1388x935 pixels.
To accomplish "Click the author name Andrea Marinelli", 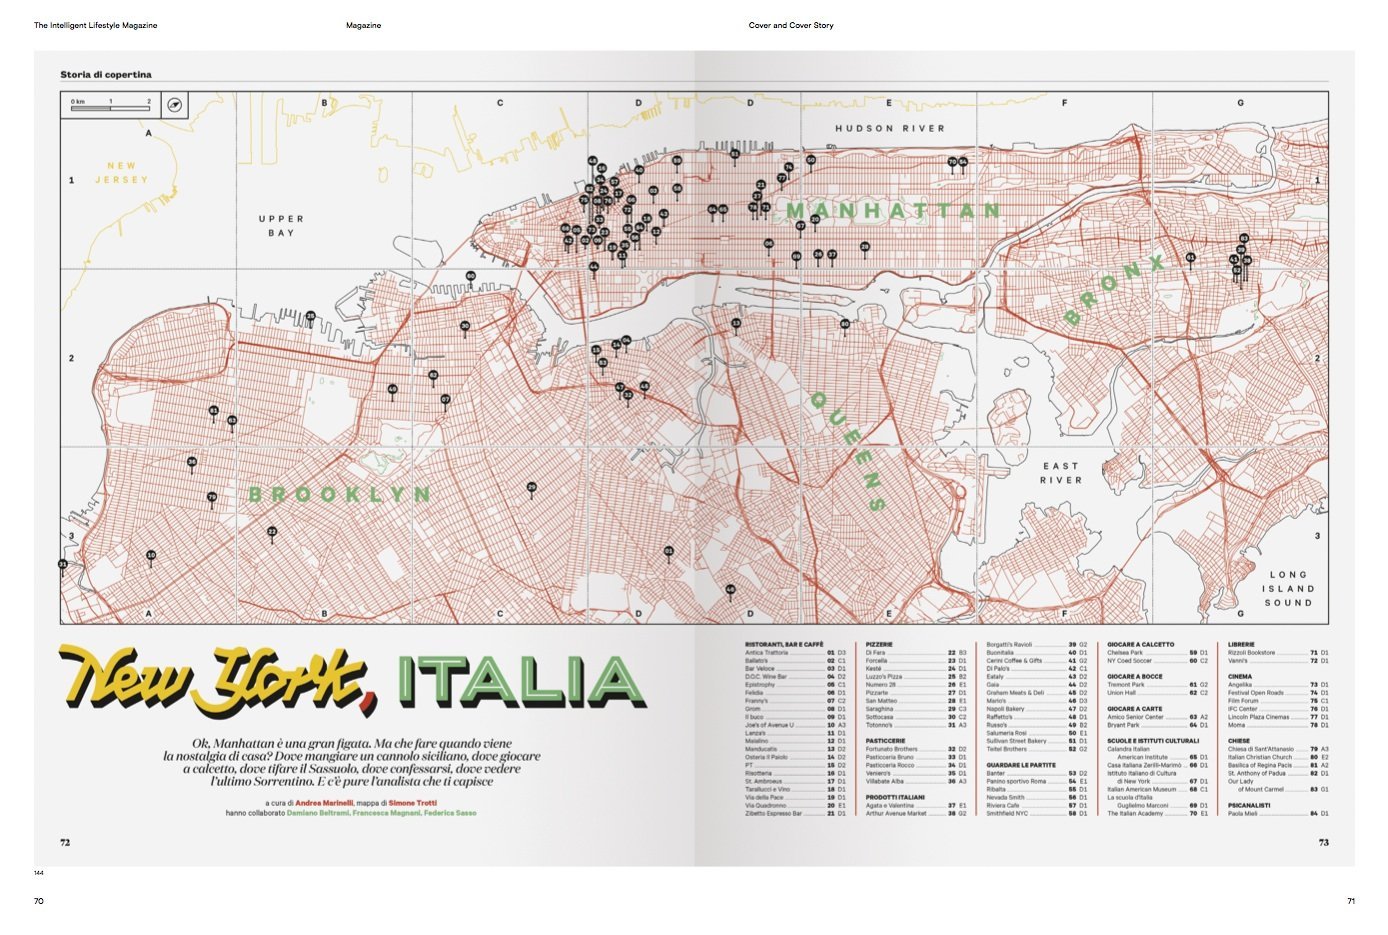I will 324,803.
